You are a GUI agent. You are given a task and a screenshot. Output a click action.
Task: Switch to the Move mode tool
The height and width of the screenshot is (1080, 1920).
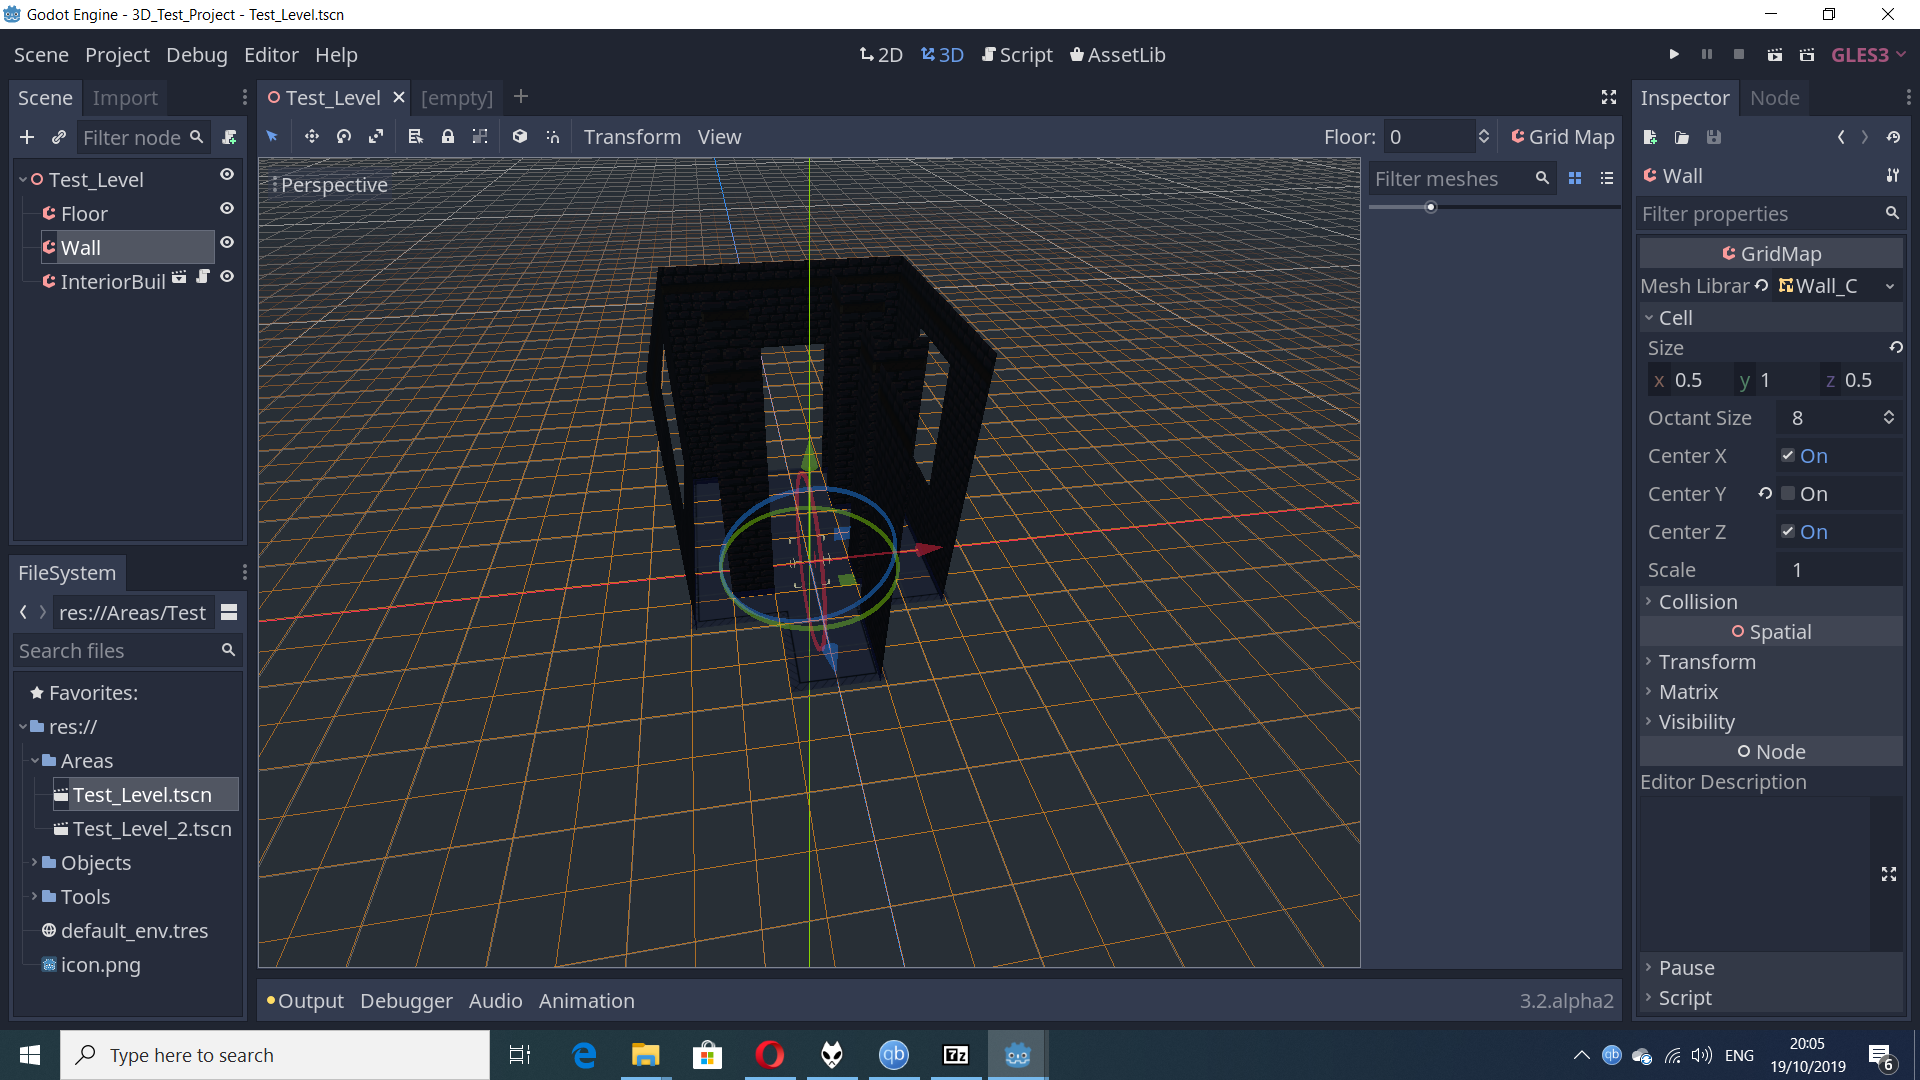[311, 136]
